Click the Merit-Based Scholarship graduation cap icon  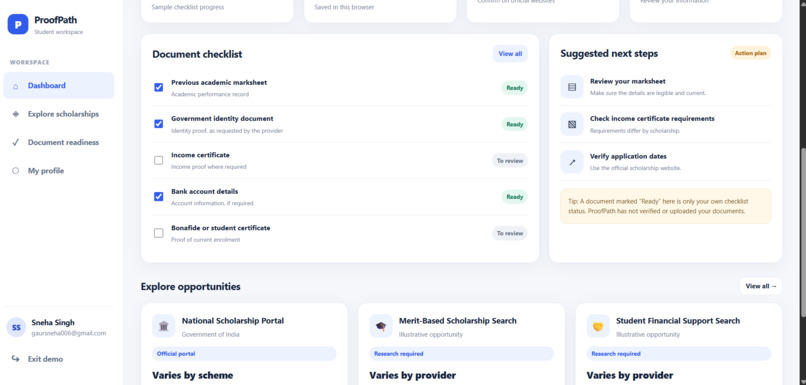point(381,326)
